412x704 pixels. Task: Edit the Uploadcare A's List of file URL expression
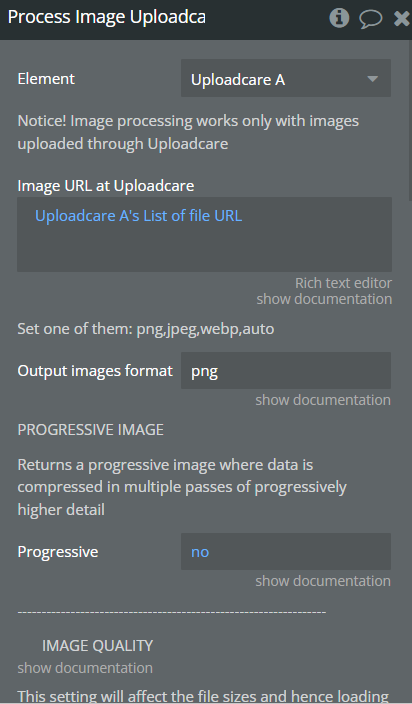[x=138, y=216]
